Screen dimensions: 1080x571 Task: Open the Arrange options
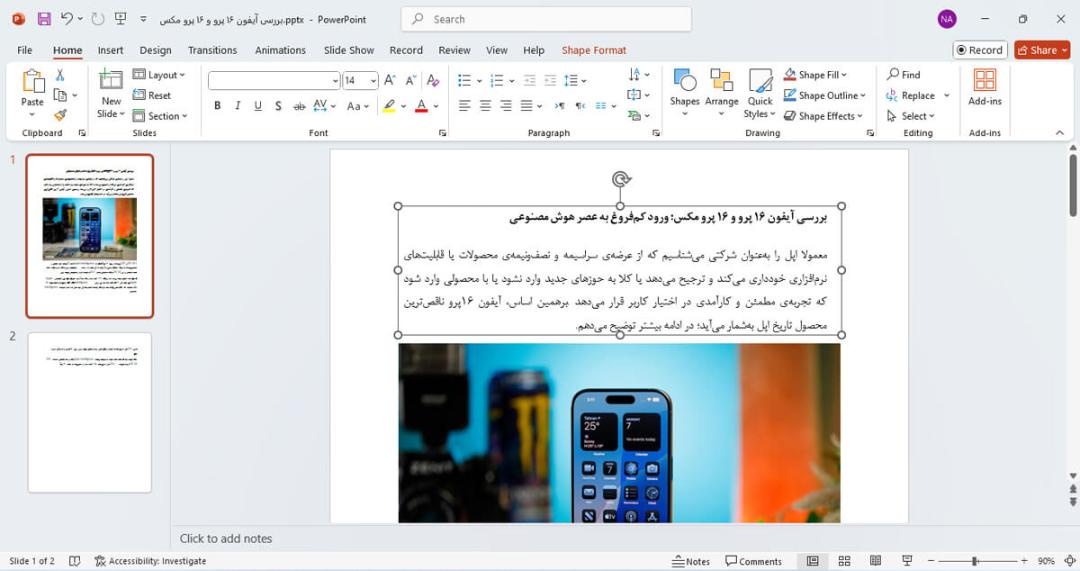[721, 92]
